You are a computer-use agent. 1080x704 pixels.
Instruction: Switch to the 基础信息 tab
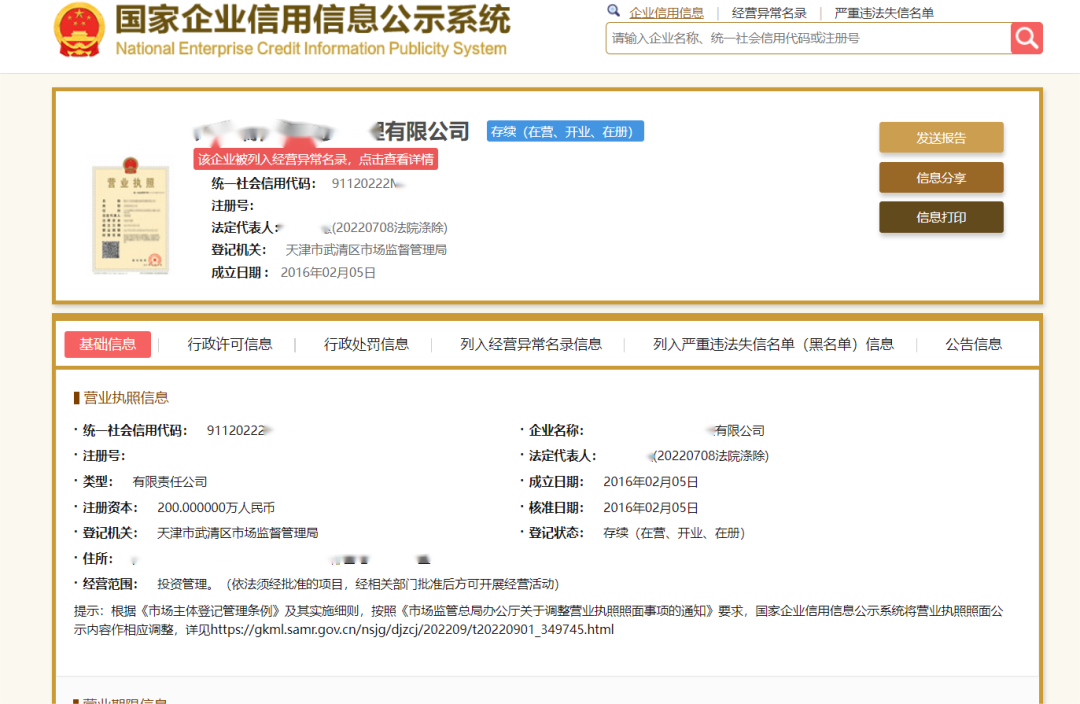108,344
